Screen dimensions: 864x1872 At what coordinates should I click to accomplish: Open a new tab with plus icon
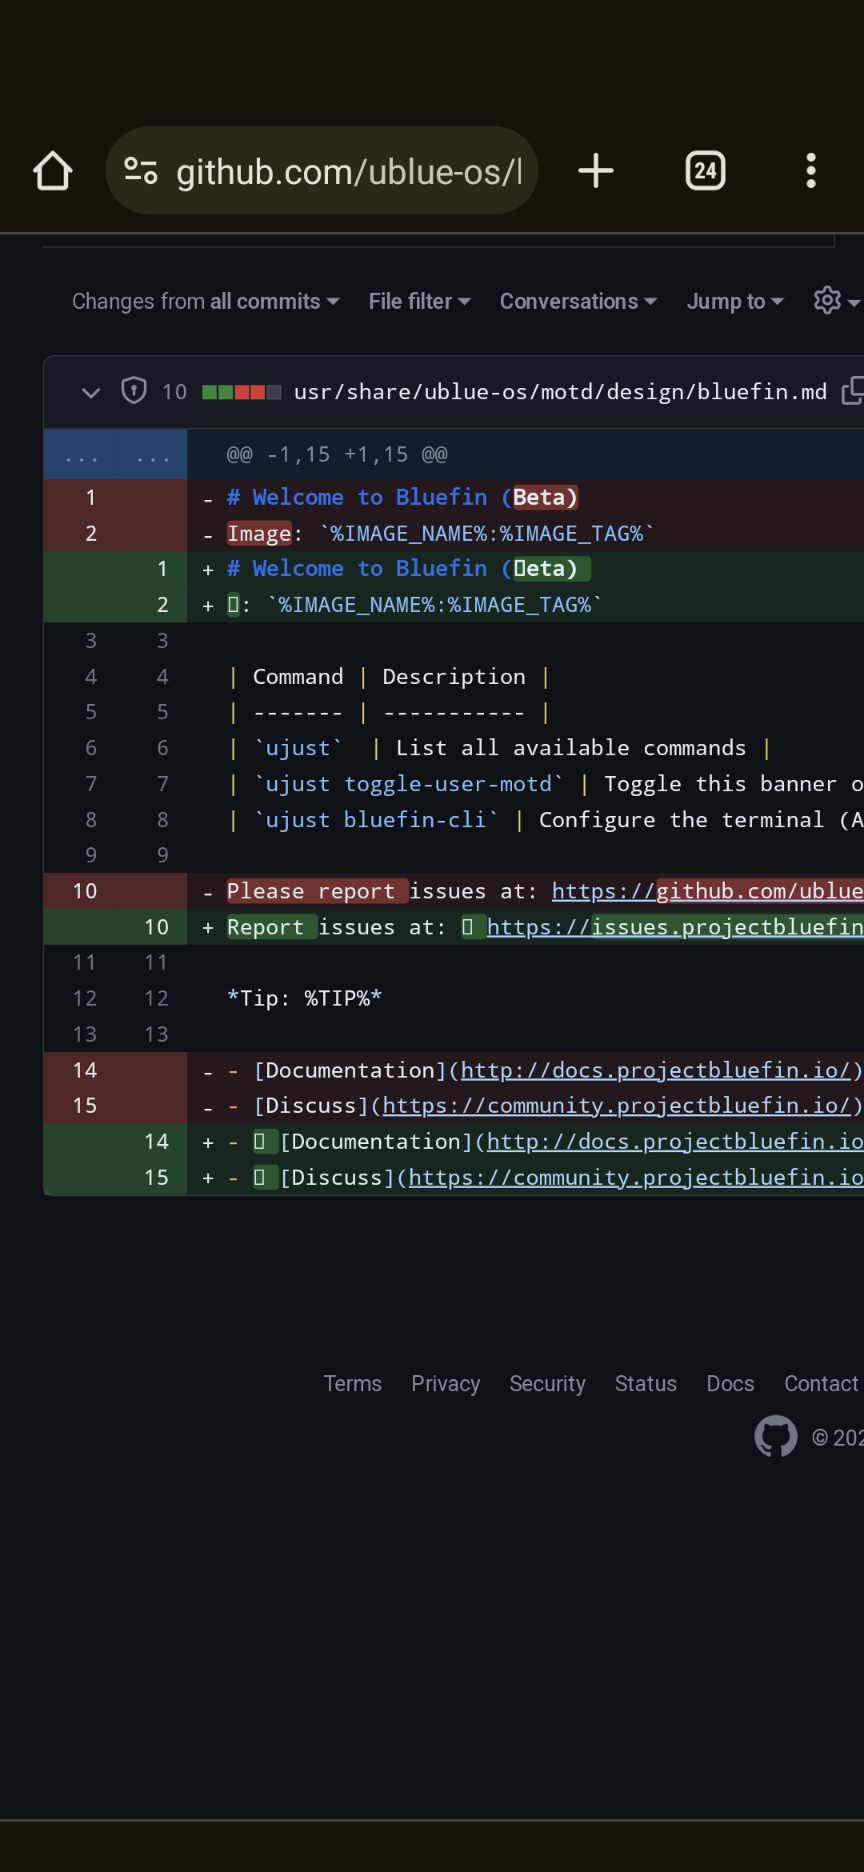[596, 171]
